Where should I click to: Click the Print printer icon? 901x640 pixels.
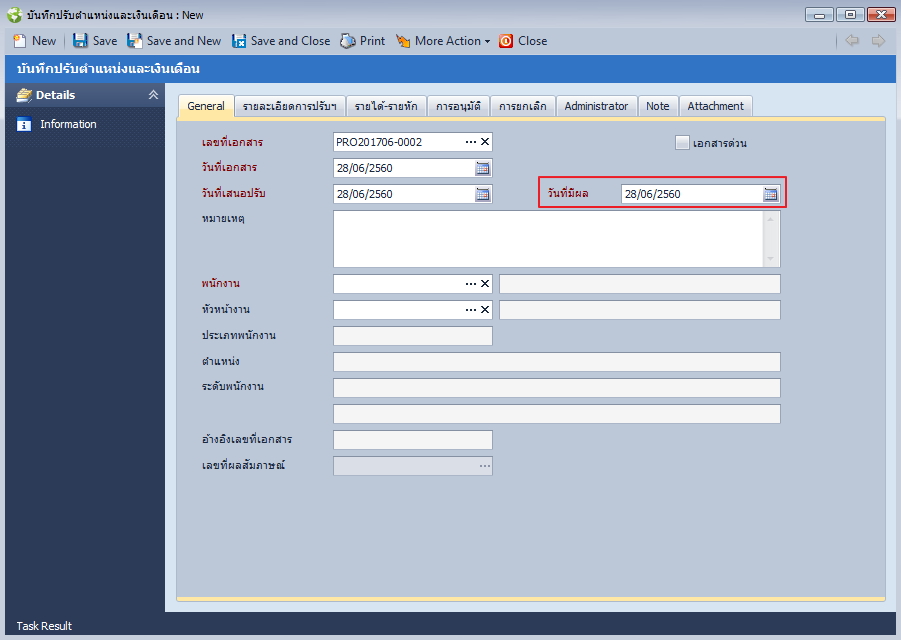pyautogui.click(x=348, y=41)
